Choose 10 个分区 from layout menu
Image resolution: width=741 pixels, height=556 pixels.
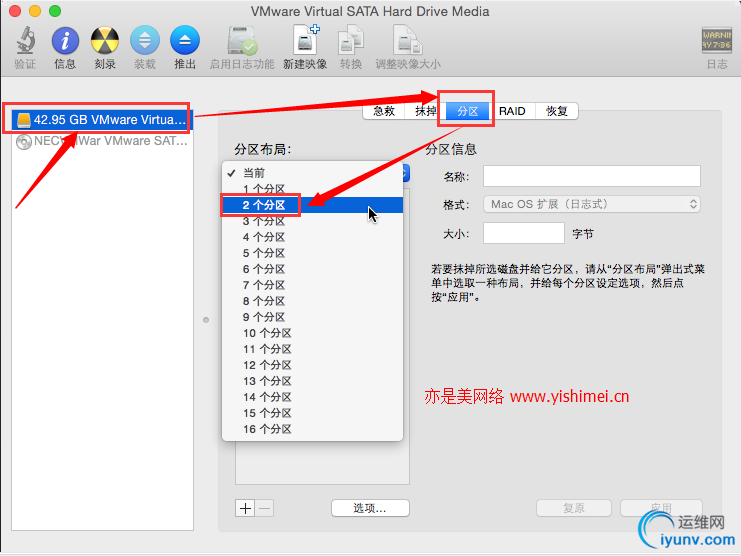click(312, 334)
